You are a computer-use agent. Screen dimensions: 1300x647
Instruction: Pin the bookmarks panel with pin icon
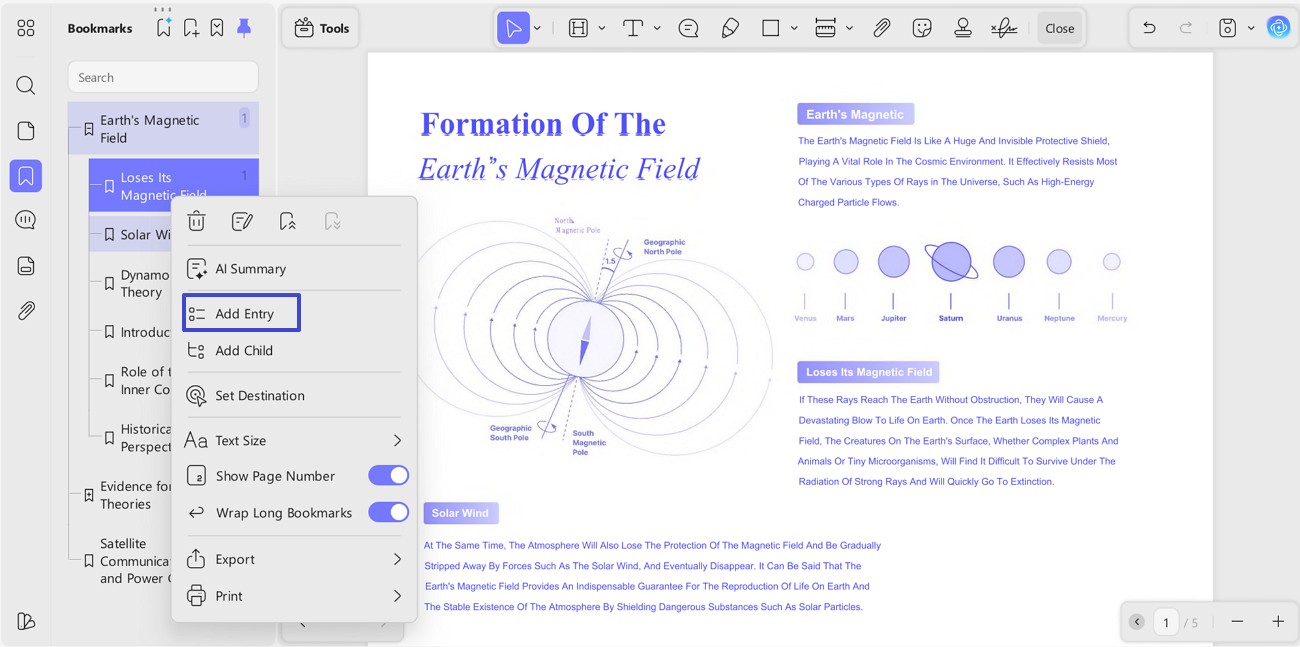(x=244, y=28)
